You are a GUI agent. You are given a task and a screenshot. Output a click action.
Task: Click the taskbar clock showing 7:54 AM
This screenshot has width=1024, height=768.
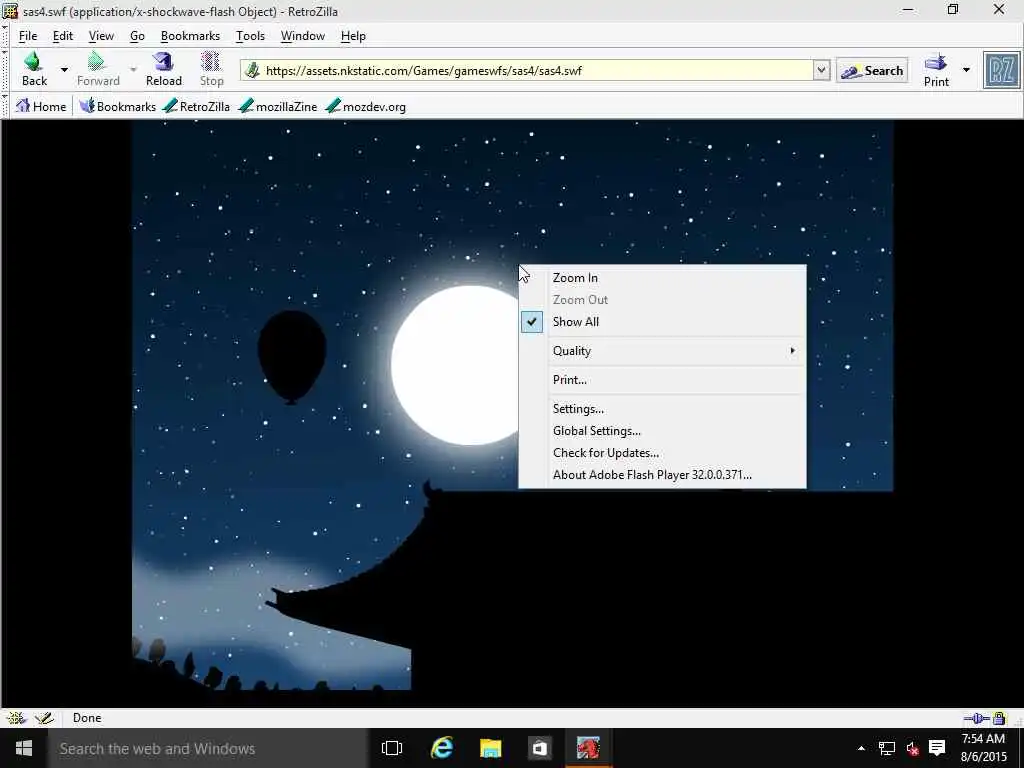point(983,748)
